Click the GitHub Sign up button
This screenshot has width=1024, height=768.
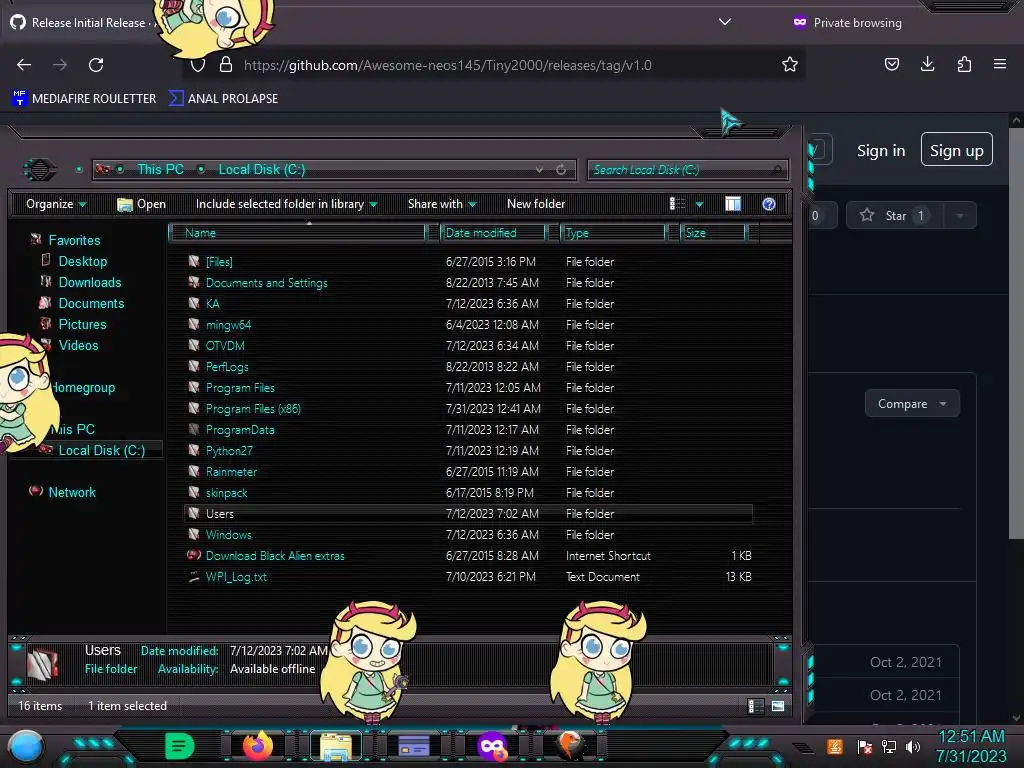[x=957, y=150]
